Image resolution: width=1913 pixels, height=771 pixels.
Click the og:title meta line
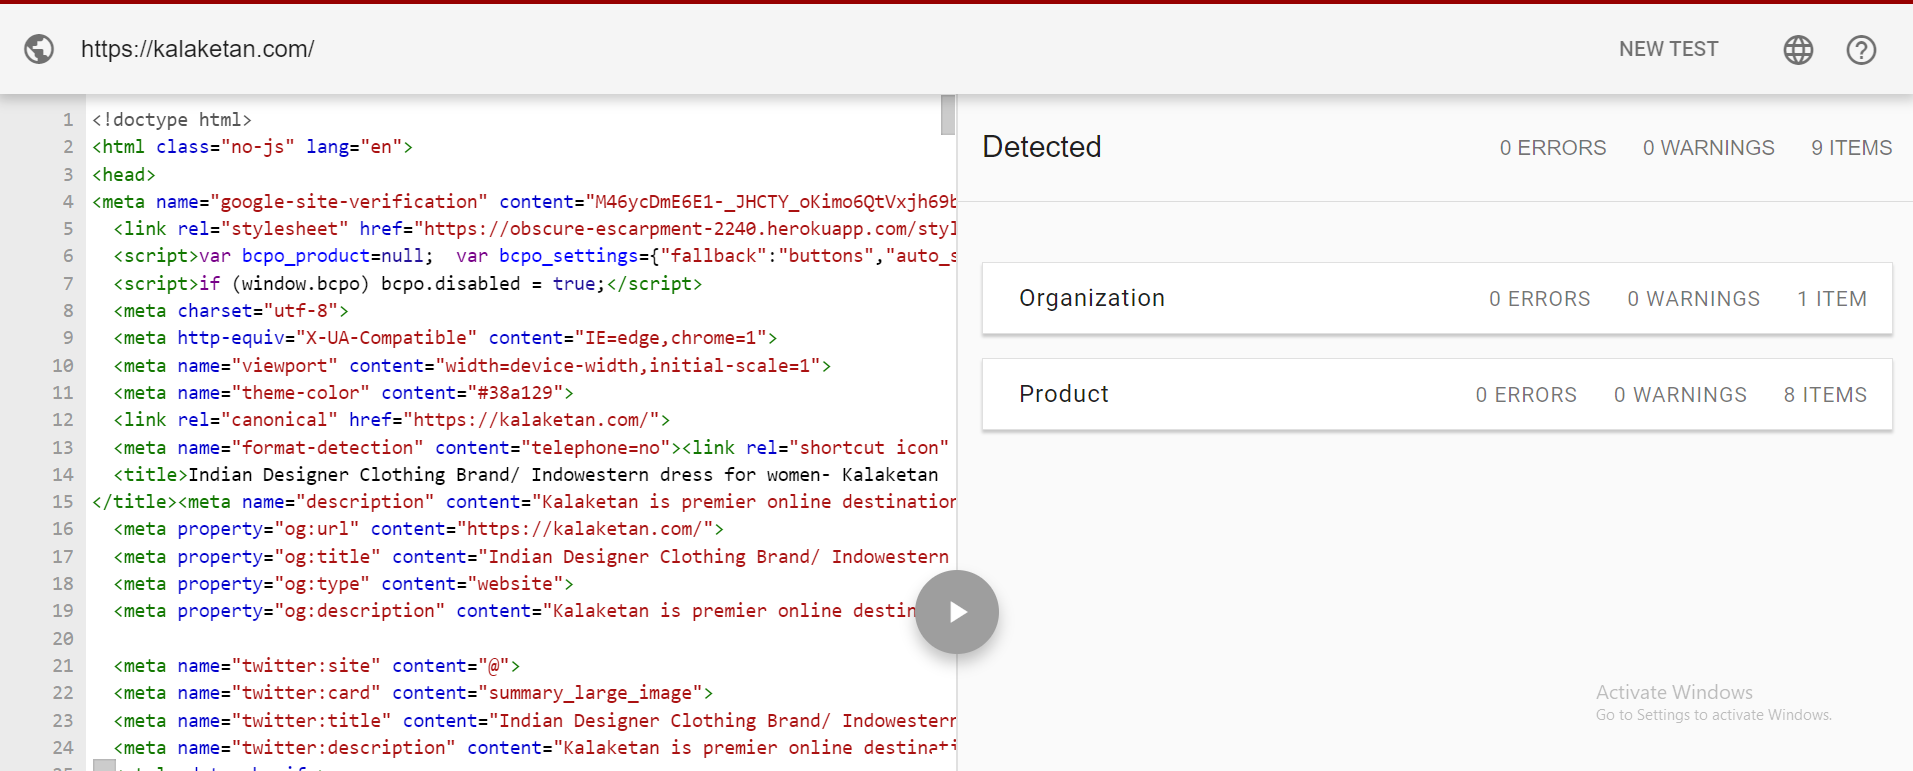point(531,557)
